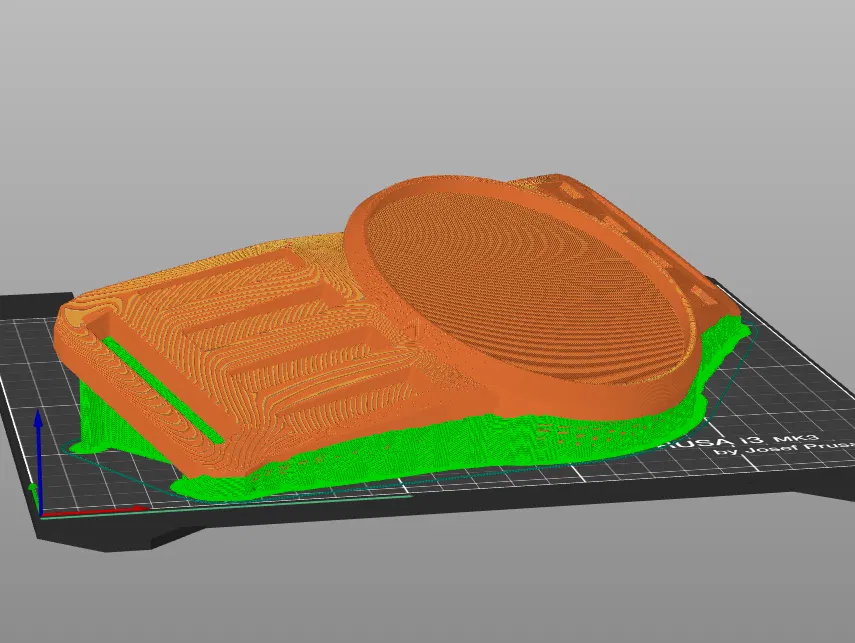
Task: Click the blue Z axis arrow
Action: click(x=38, y=461)
